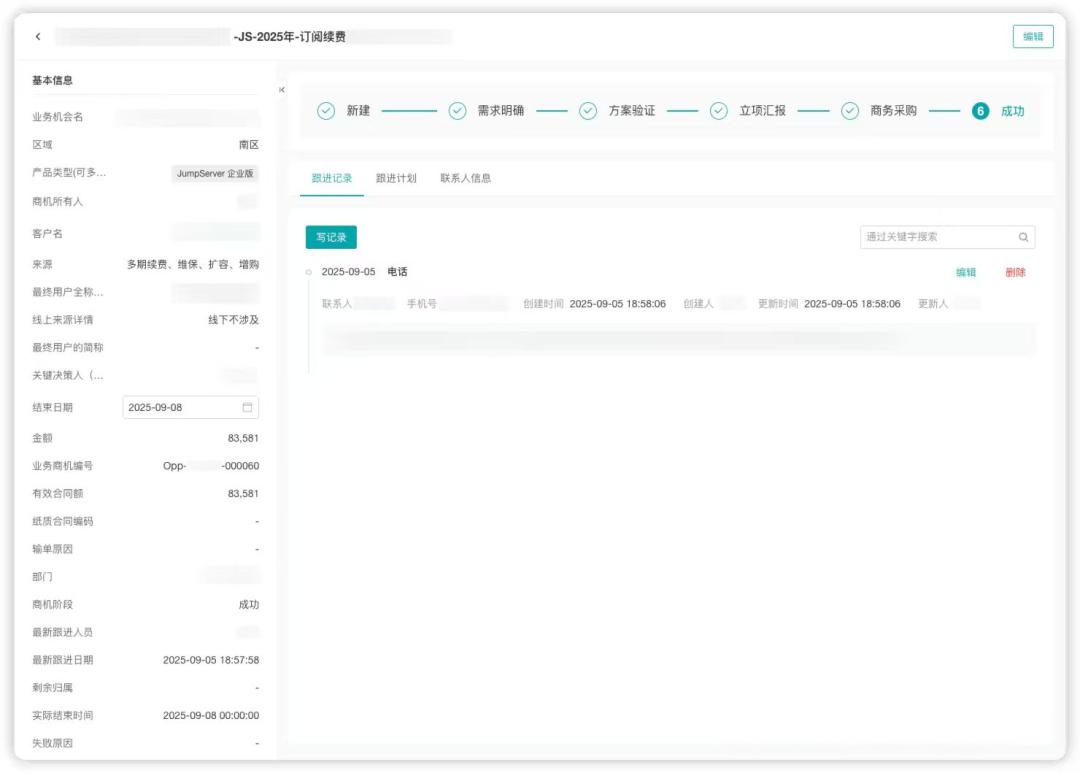The height and width of the screenshot is (773, 1080).
Task: Collapse the left info panel
Action: coord(281,90)
